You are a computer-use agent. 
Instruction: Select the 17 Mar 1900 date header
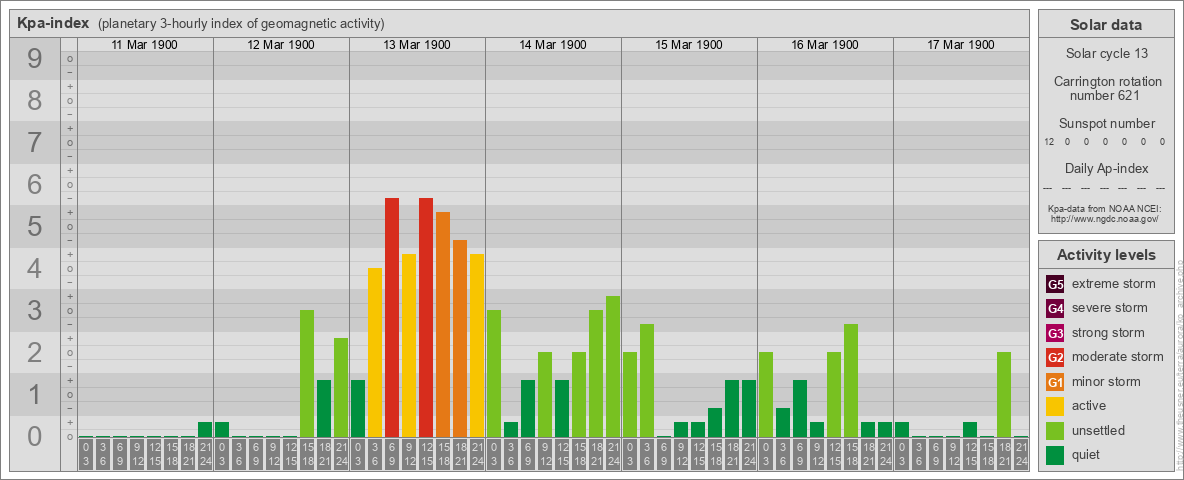pyautogui.click(x=960, y=45)
